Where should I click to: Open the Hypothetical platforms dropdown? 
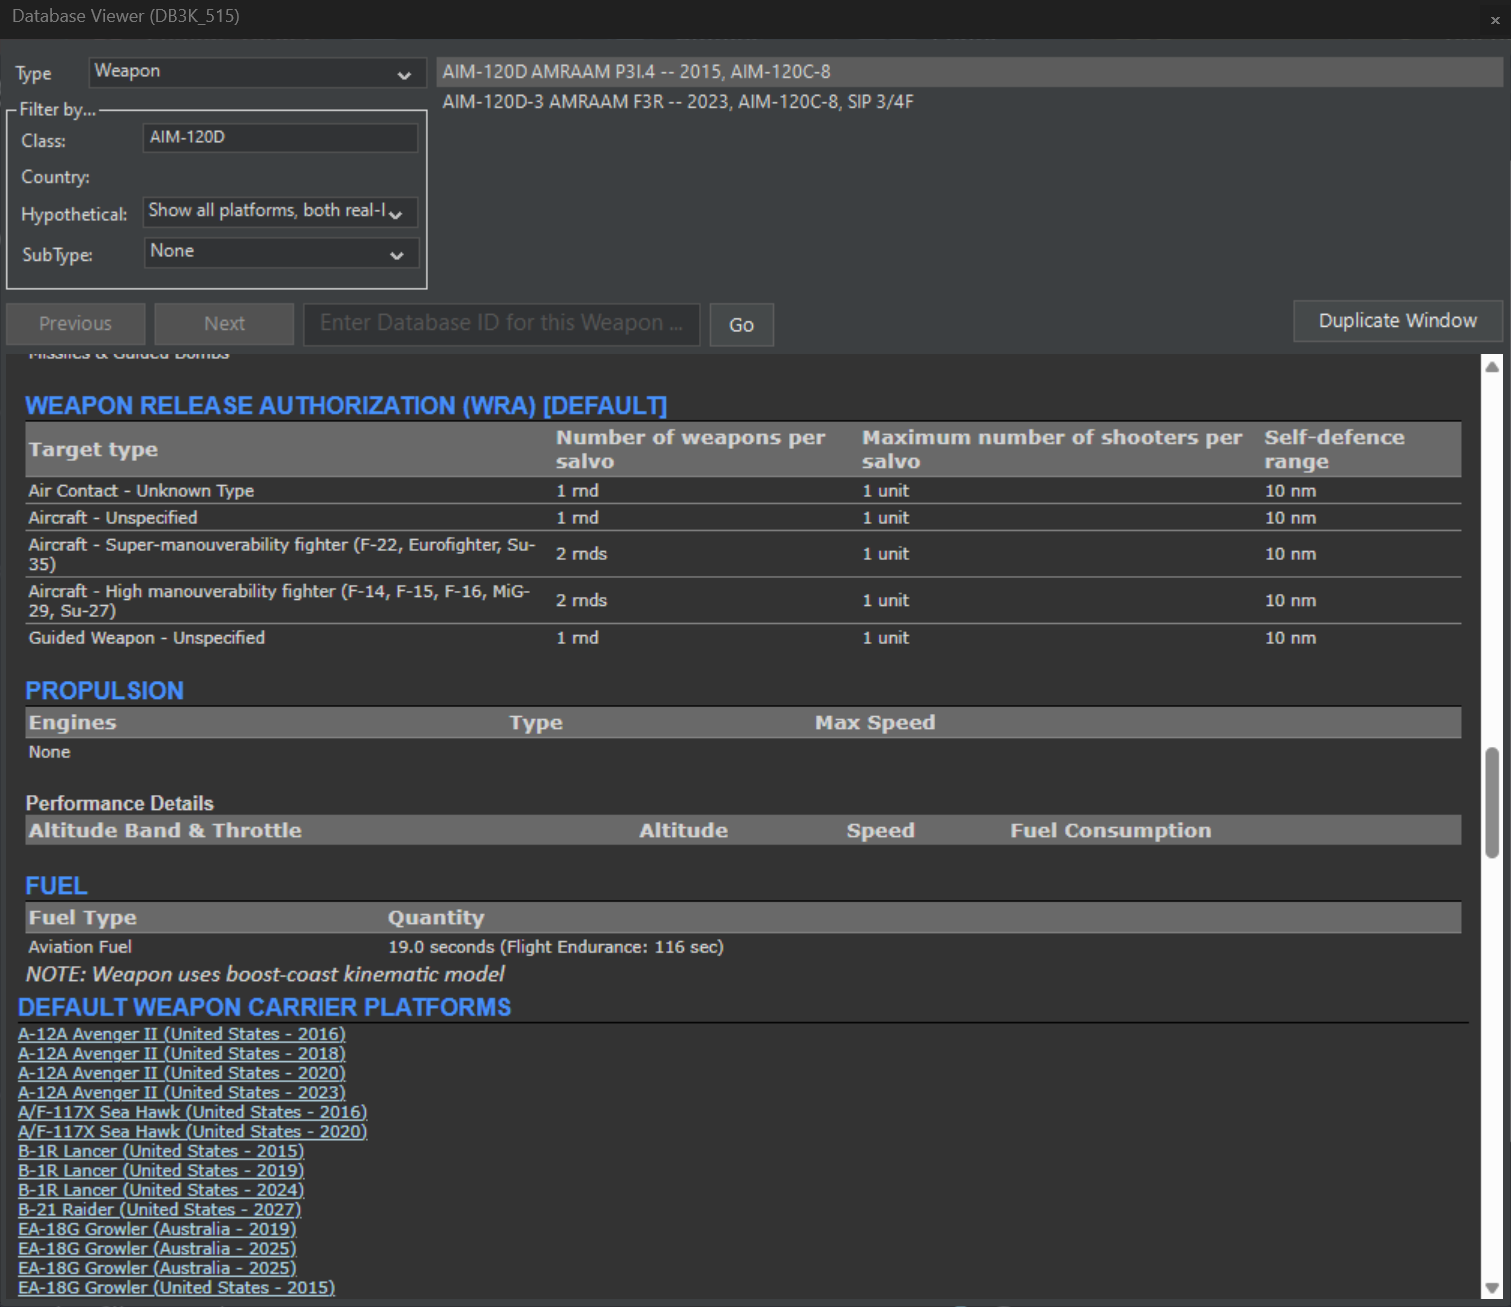pyautogui.click(x=279, y=212)
